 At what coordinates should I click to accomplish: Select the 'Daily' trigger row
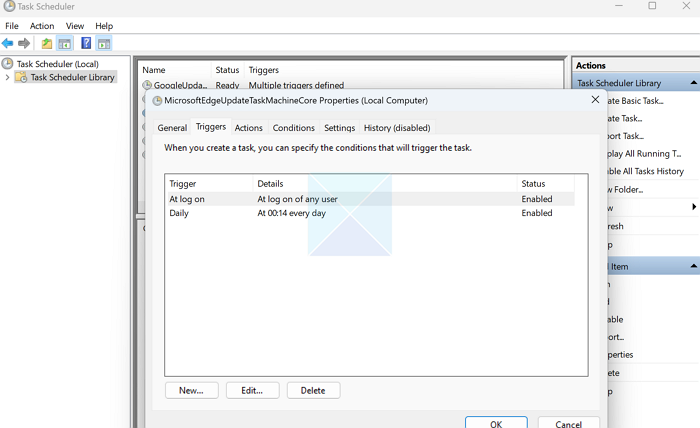tap(370, 213)
